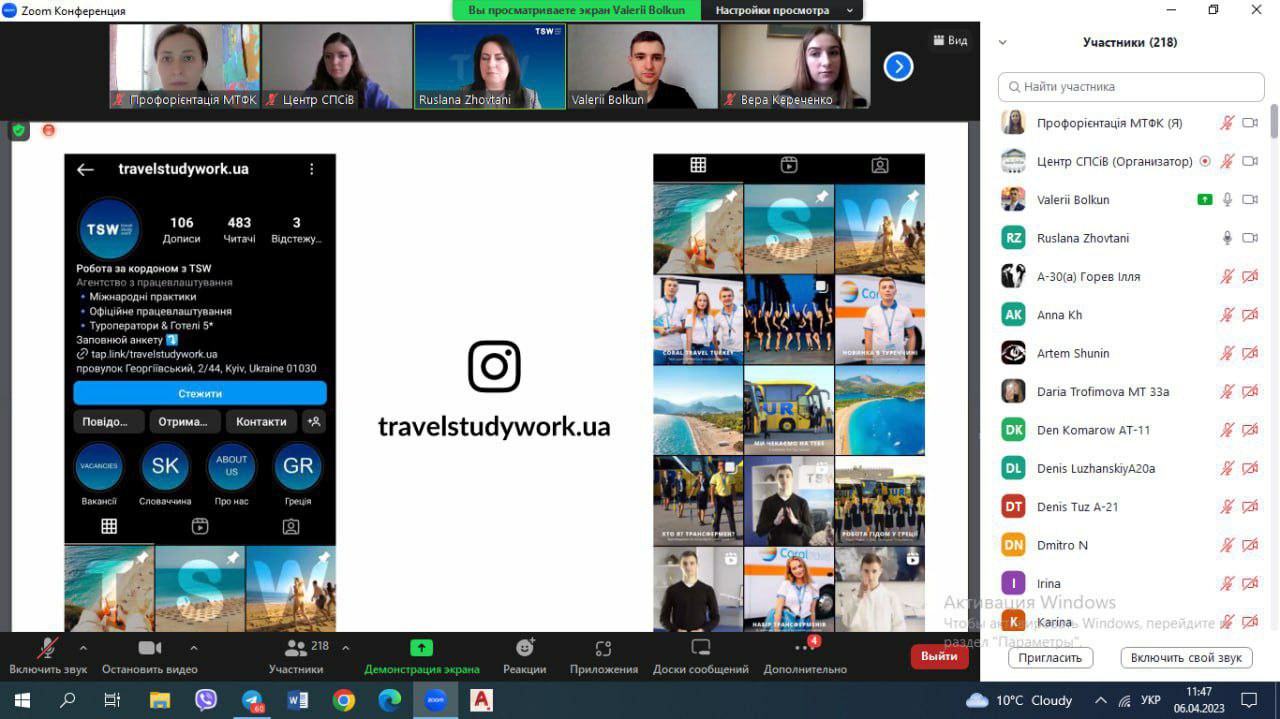The image size is (1280, 719).
Task: Open the Windows Start menu
Action: pos(22,700)
